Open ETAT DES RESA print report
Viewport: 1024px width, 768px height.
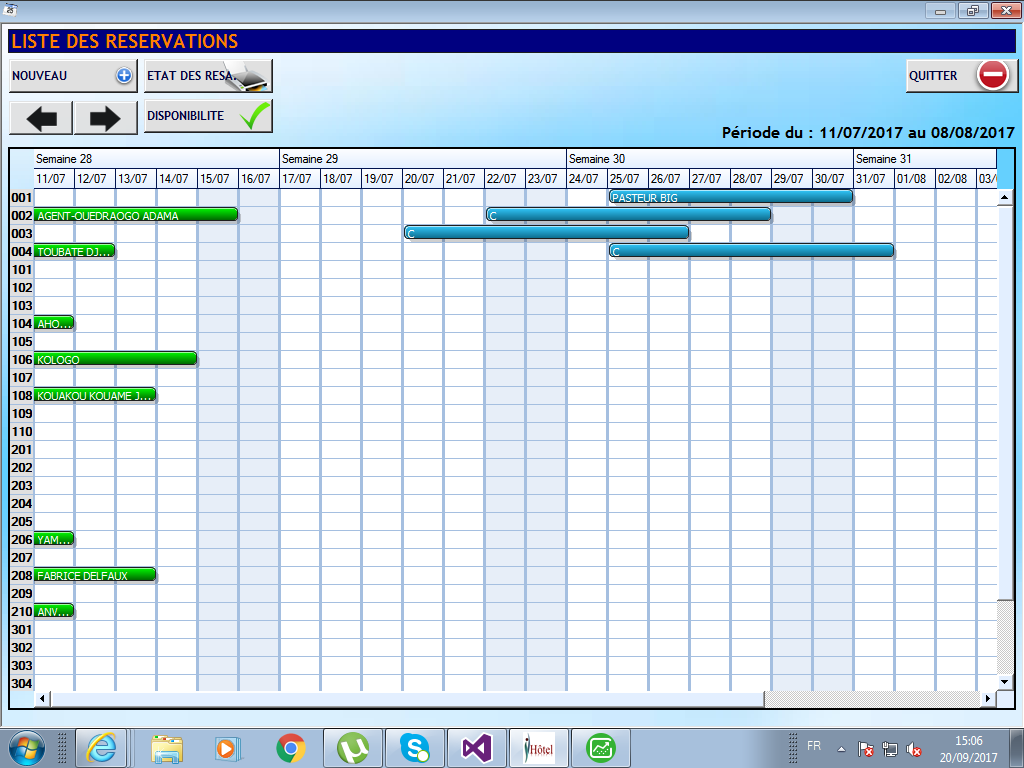(x=208, y=76)
